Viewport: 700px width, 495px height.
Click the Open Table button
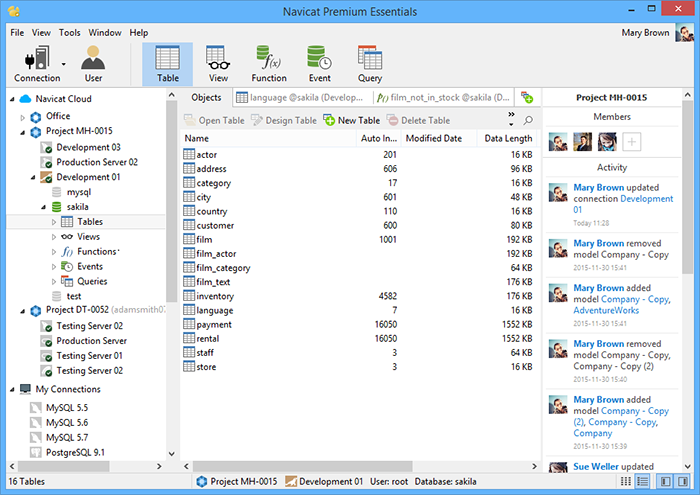[x=214, y=120]
